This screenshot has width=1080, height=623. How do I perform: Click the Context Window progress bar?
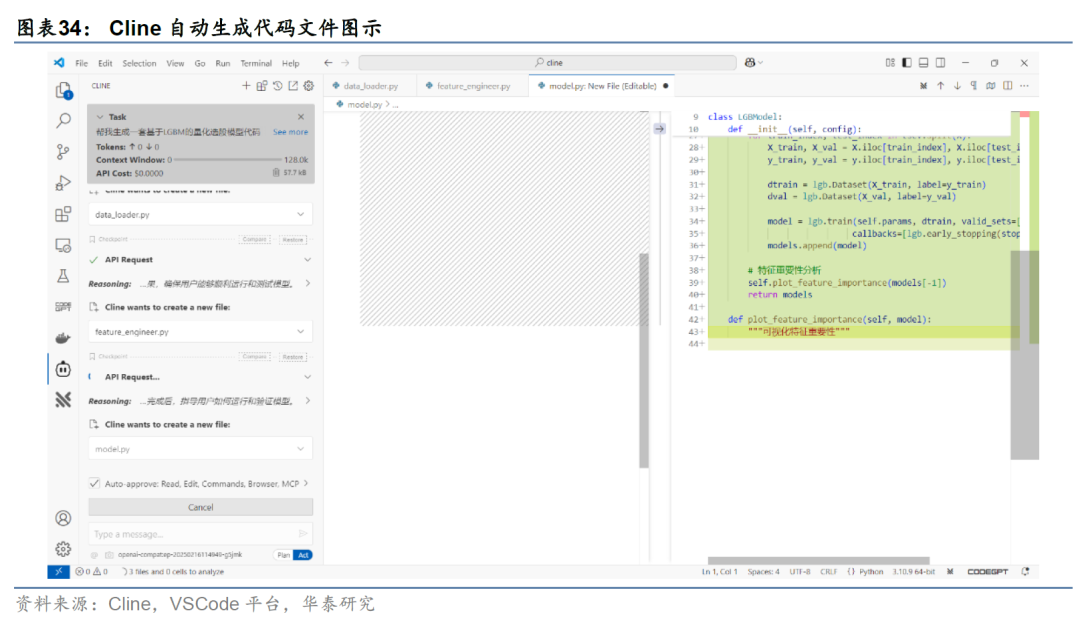click(x=227, y=159)
